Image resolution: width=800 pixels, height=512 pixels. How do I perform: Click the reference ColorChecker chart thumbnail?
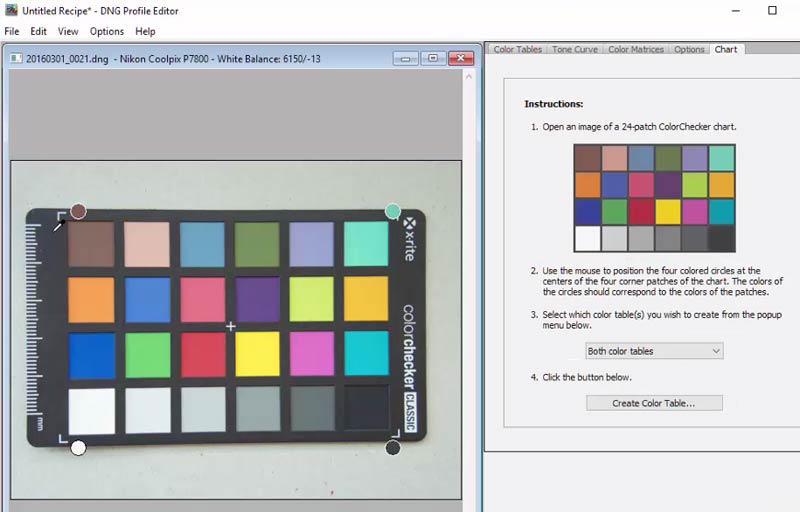pyautogui.click(x=655, y=198)
